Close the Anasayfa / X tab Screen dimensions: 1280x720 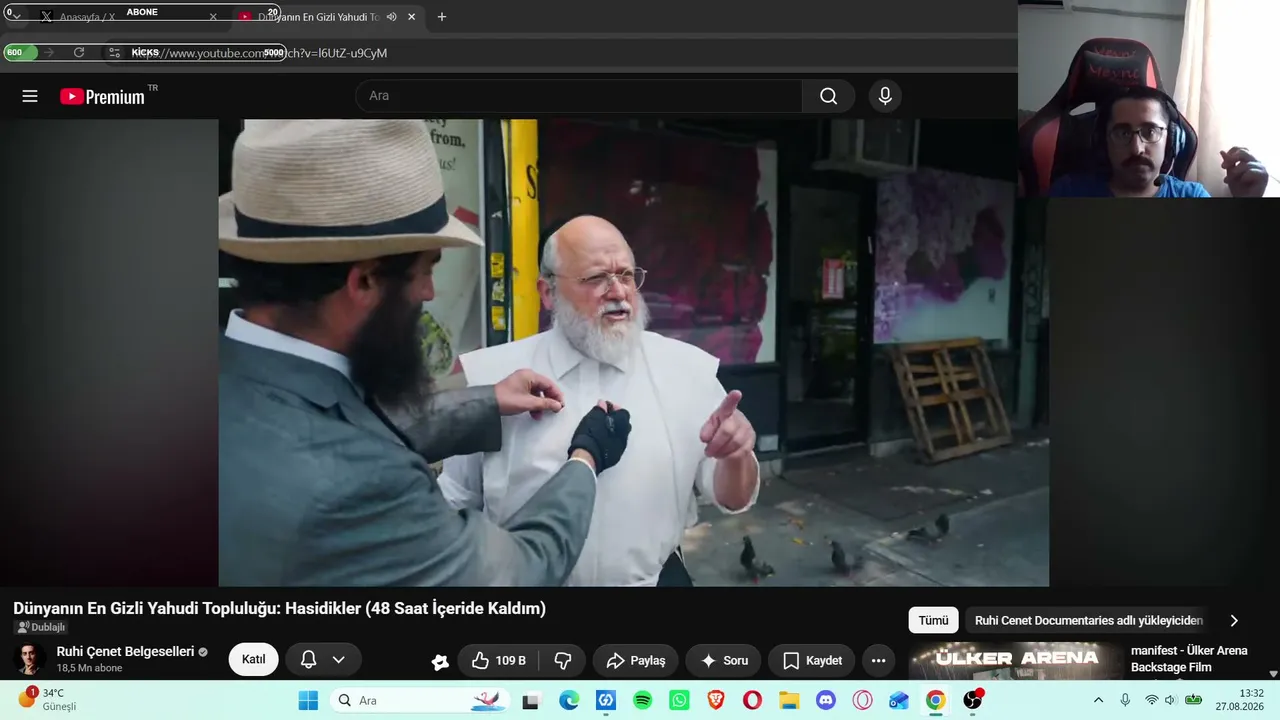coord(213,17)
